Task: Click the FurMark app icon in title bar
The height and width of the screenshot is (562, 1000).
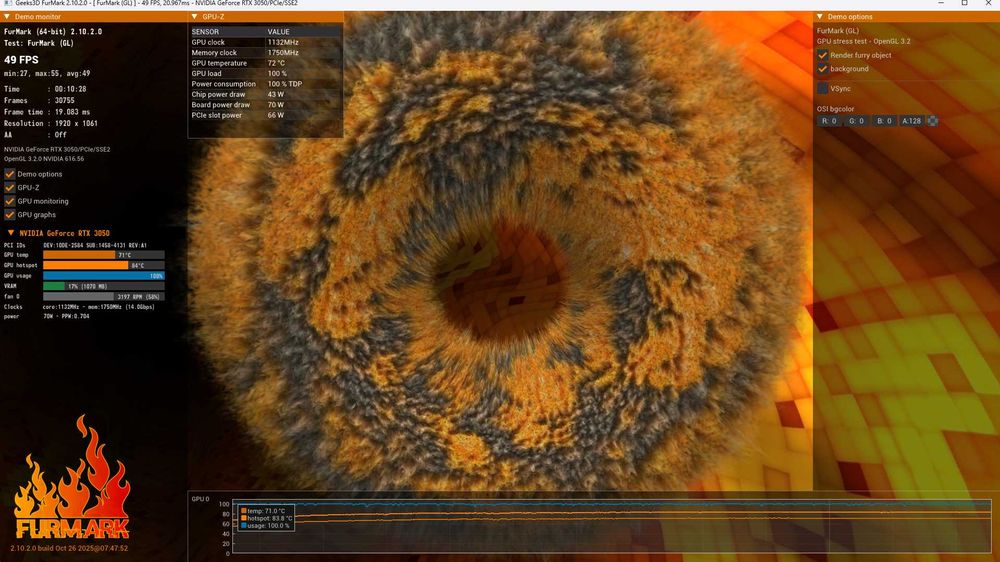Action: click(8, 3)
